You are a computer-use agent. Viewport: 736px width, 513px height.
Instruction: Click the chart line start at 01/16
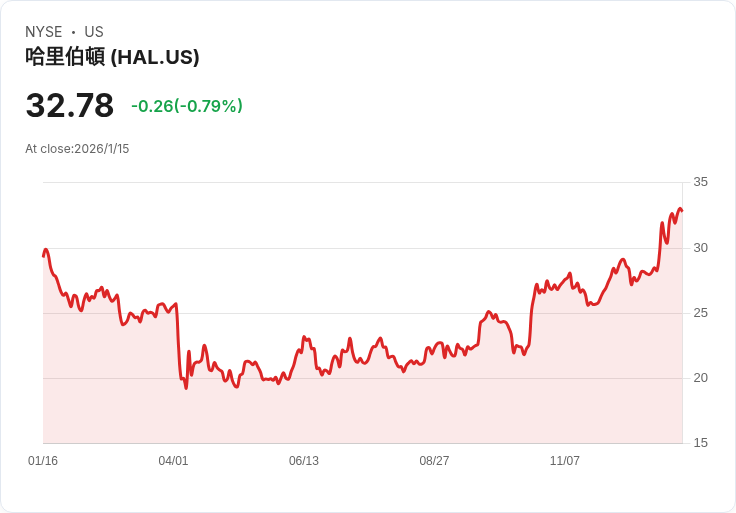[x=44, y=256]
